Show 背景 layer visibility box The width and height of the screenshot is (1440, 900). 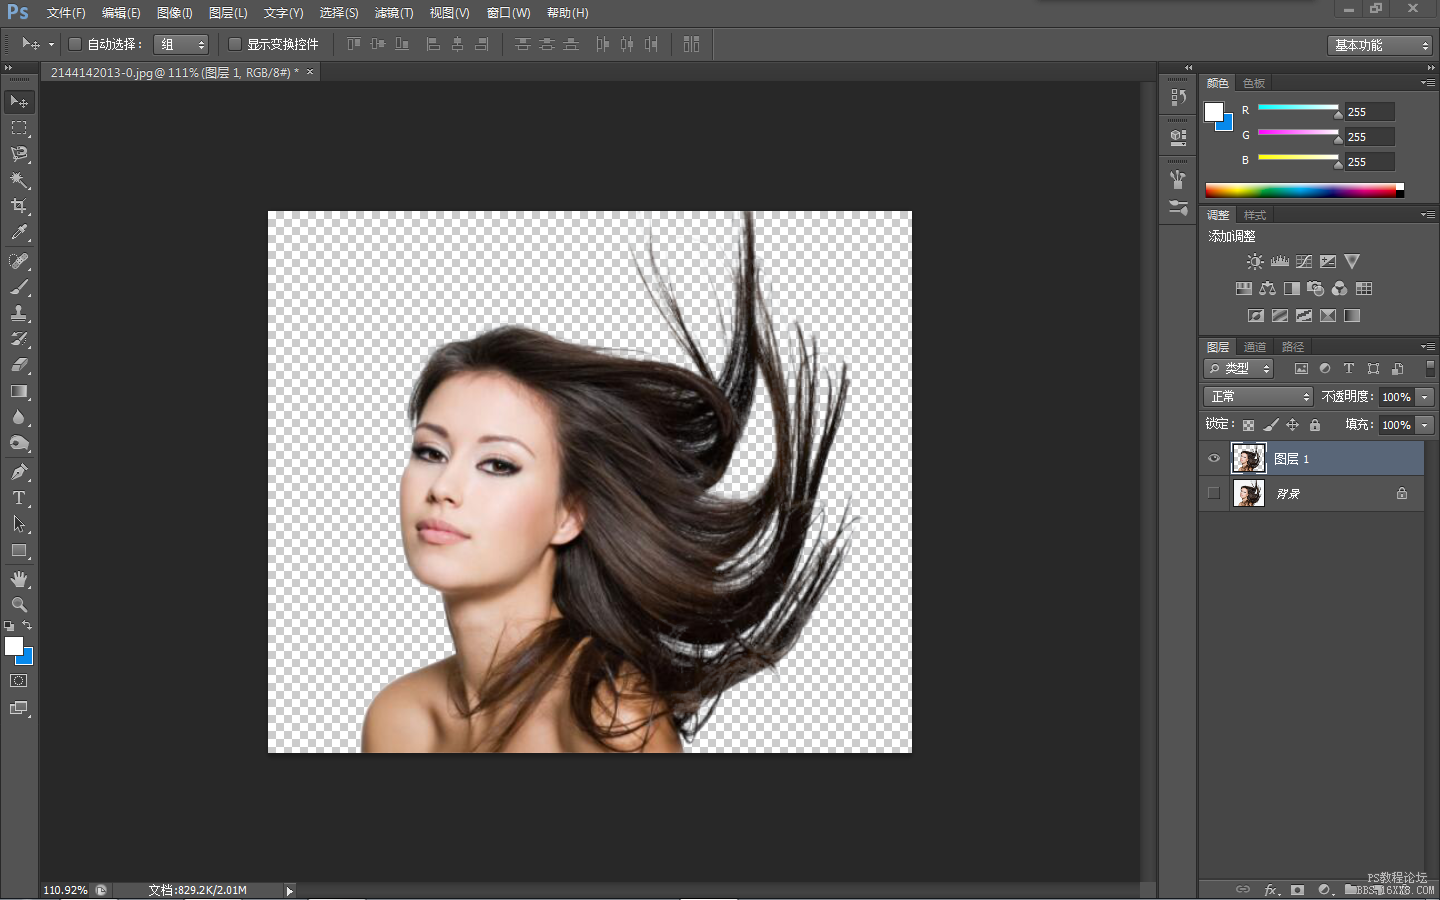1214,493
